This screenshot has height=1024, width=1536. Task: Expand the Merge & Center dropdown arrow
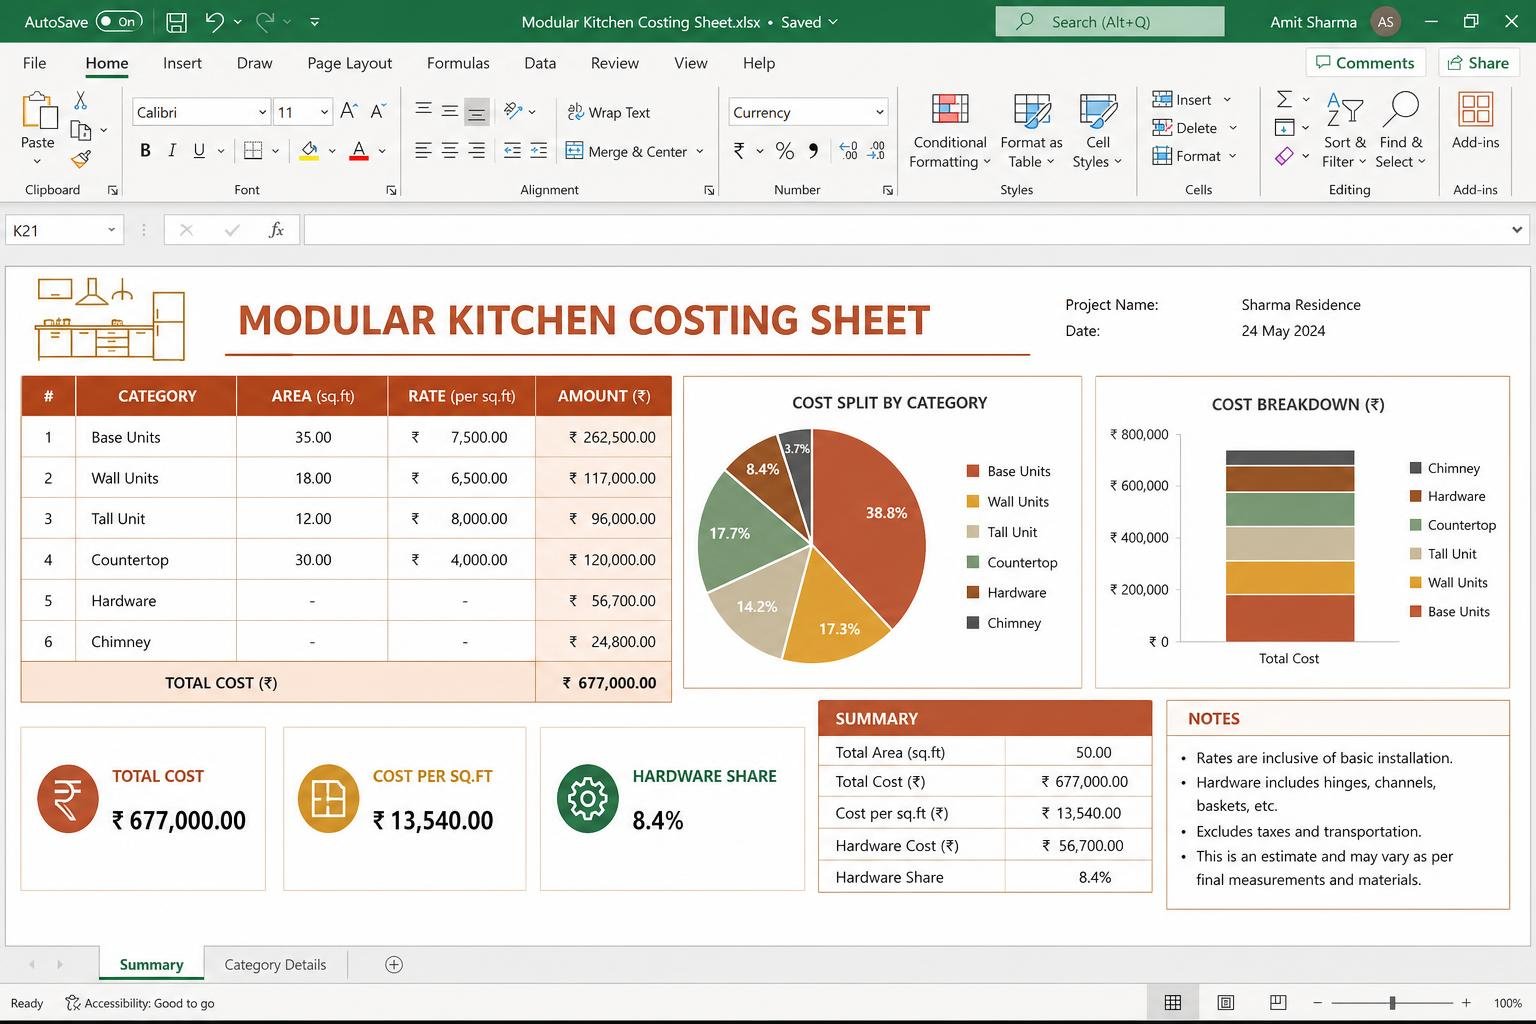point(699,152)
